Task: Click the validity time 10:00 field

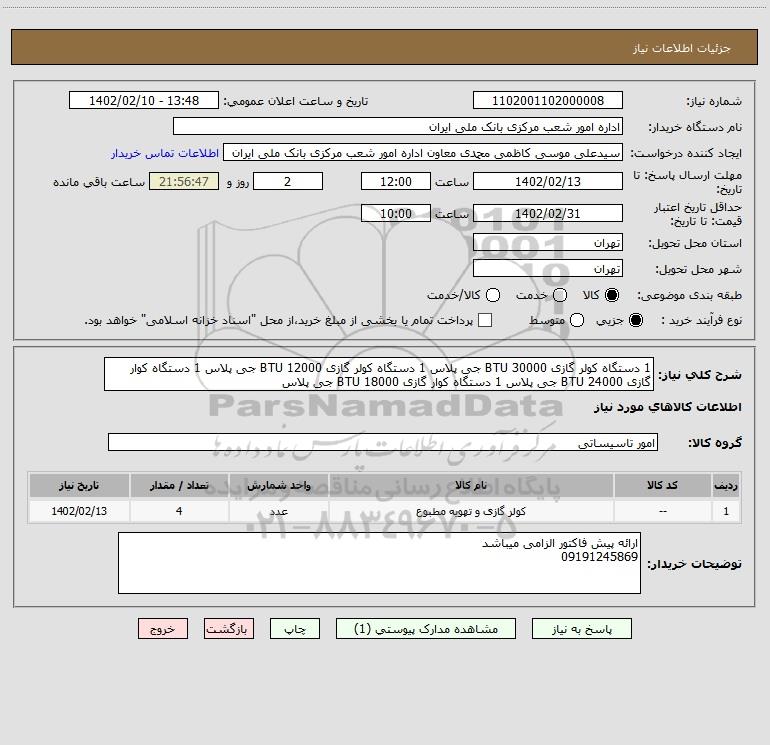Action: click(x=396, y=213)
